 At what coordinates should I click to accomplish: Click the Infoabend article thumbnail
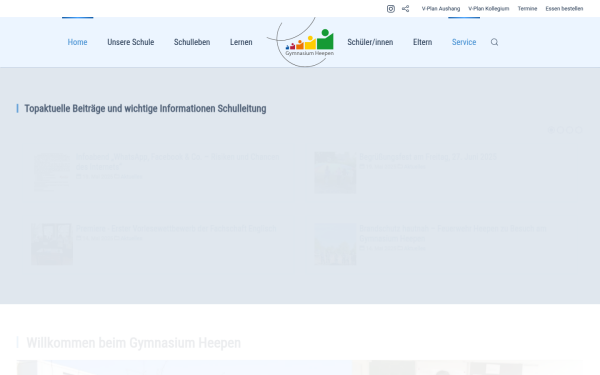coord(52,172)
